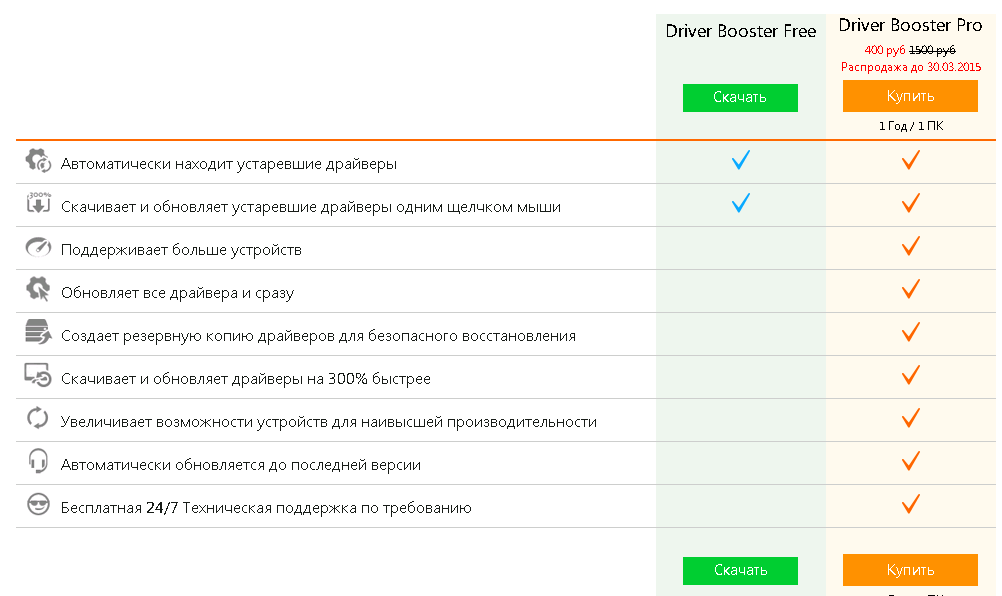Click the 'Driver Booster Pro' column heading
The image size is (1002, 596).
click(910, 26)
